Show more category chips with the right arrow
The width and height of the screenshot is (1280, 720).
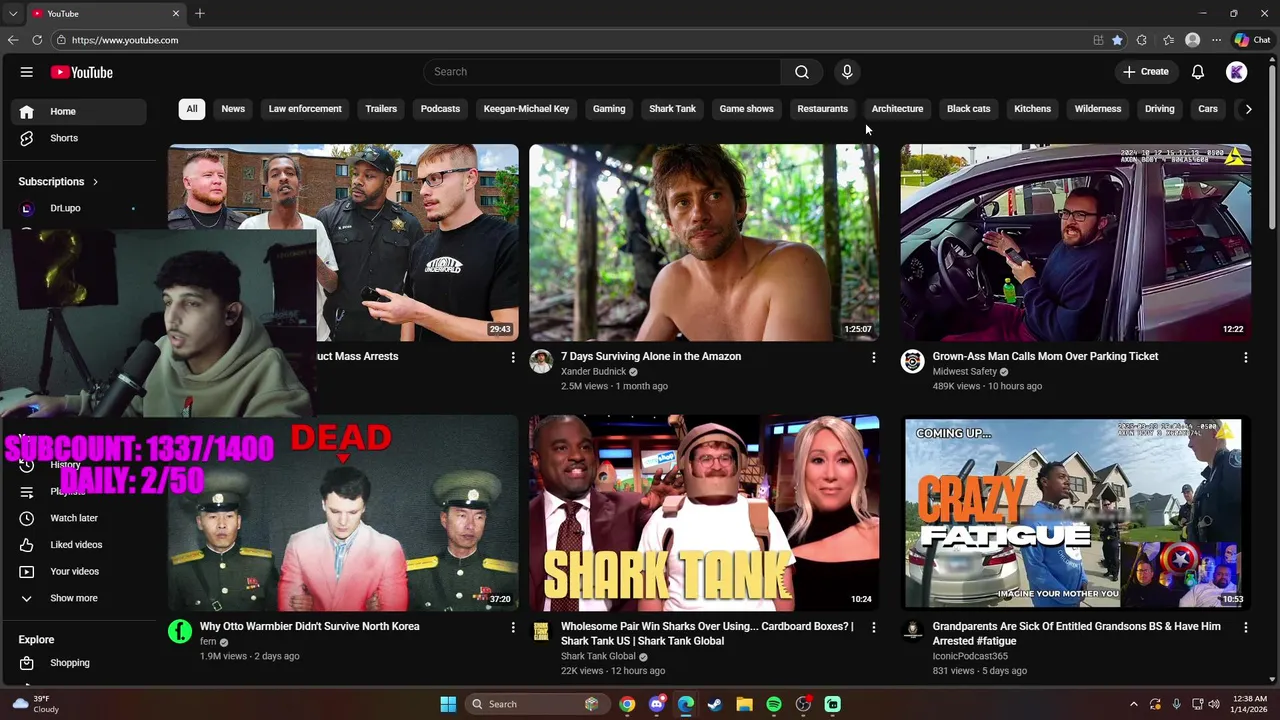[x=1248, y=109]
